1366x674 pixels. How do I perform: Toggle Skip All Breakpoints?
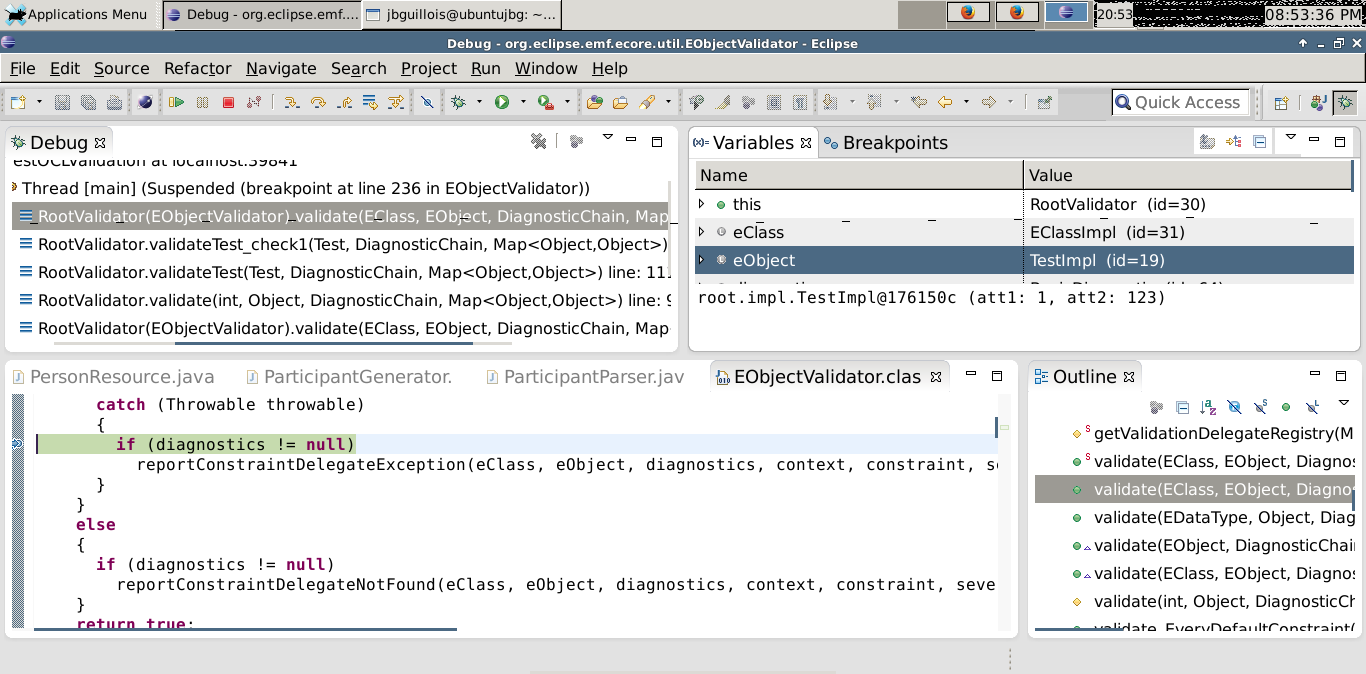[427, 102]
